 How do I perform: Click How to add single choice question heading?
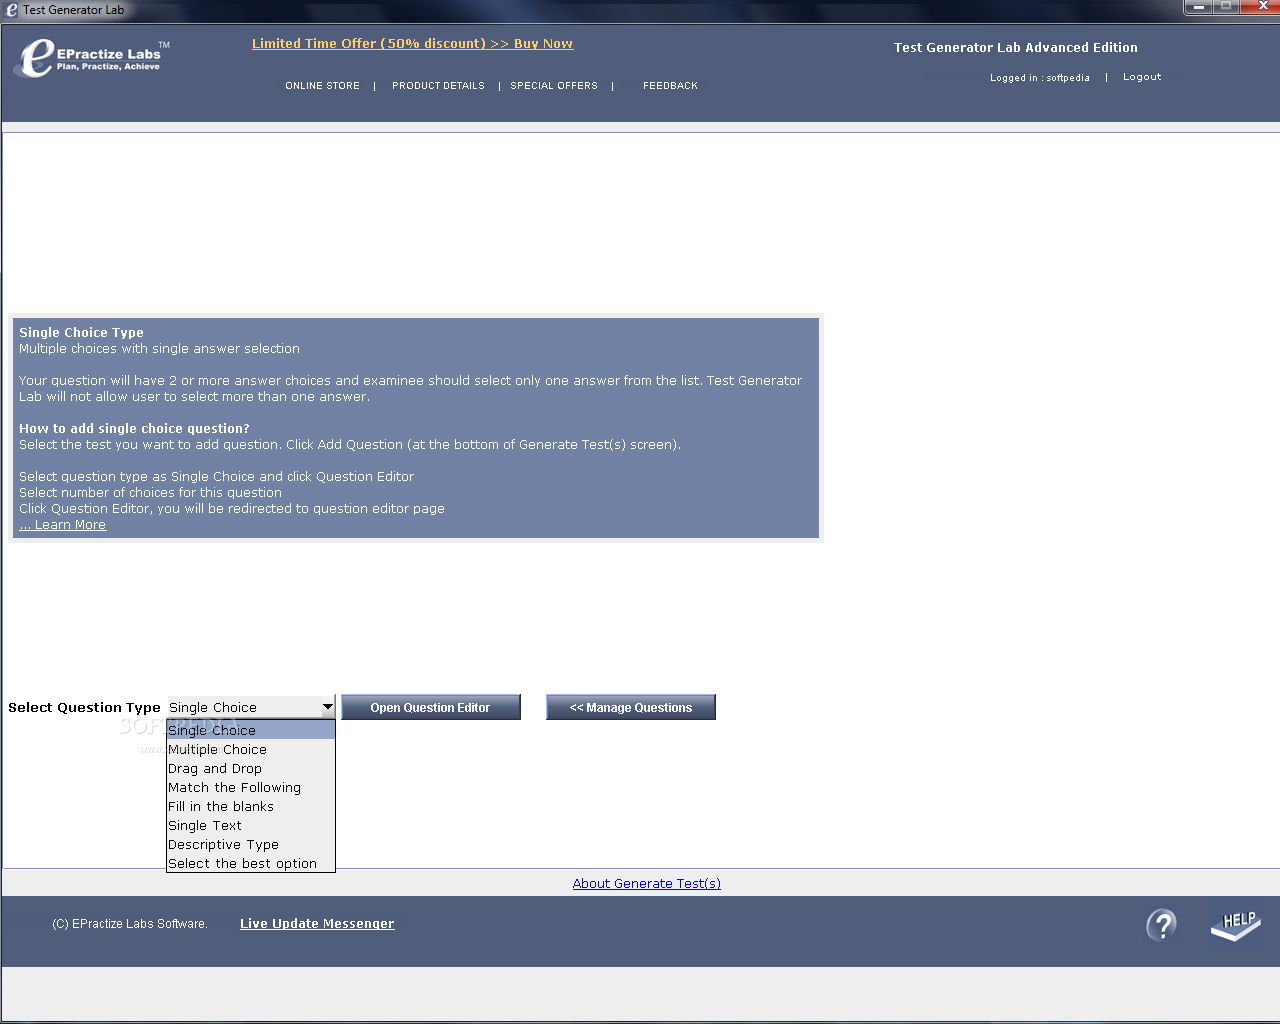point(134,429)
